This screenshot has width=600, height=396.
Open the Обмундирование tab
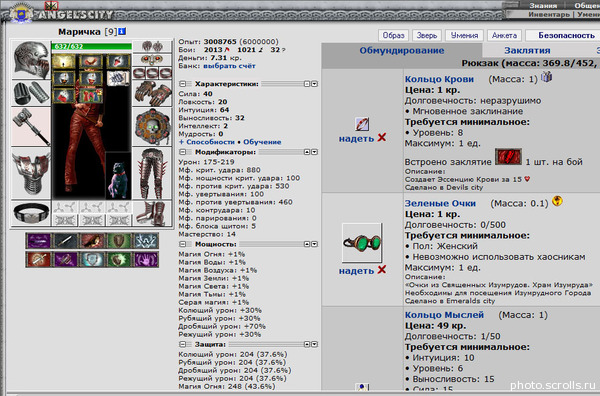401,51
